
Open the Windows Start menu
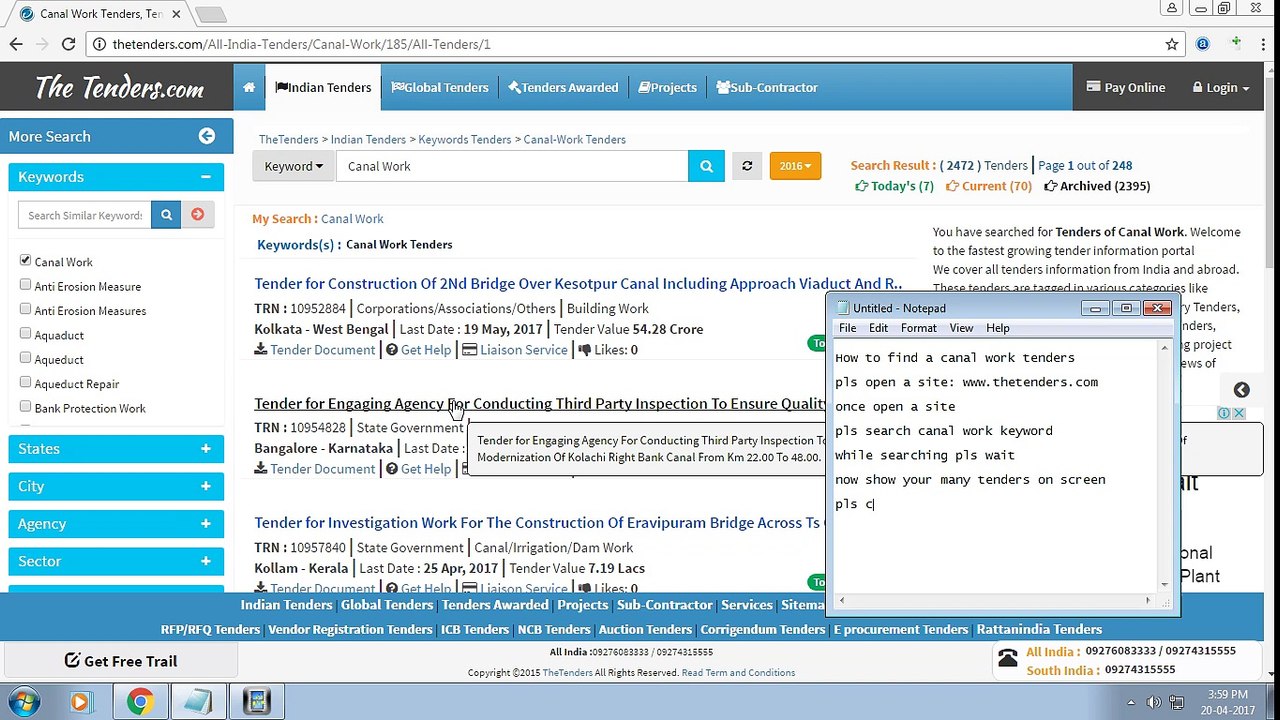(x=24, y=701)
